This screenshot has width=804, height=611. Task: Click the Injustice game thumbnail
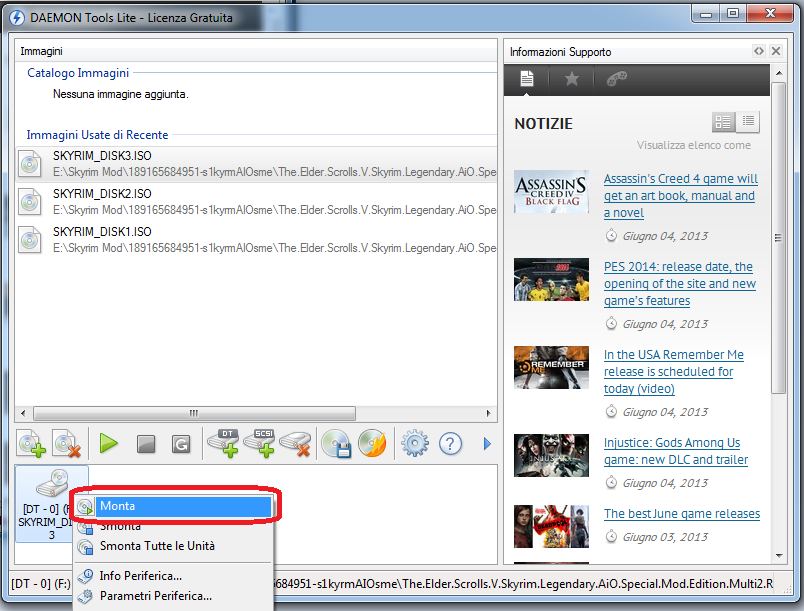coord(551,456)
